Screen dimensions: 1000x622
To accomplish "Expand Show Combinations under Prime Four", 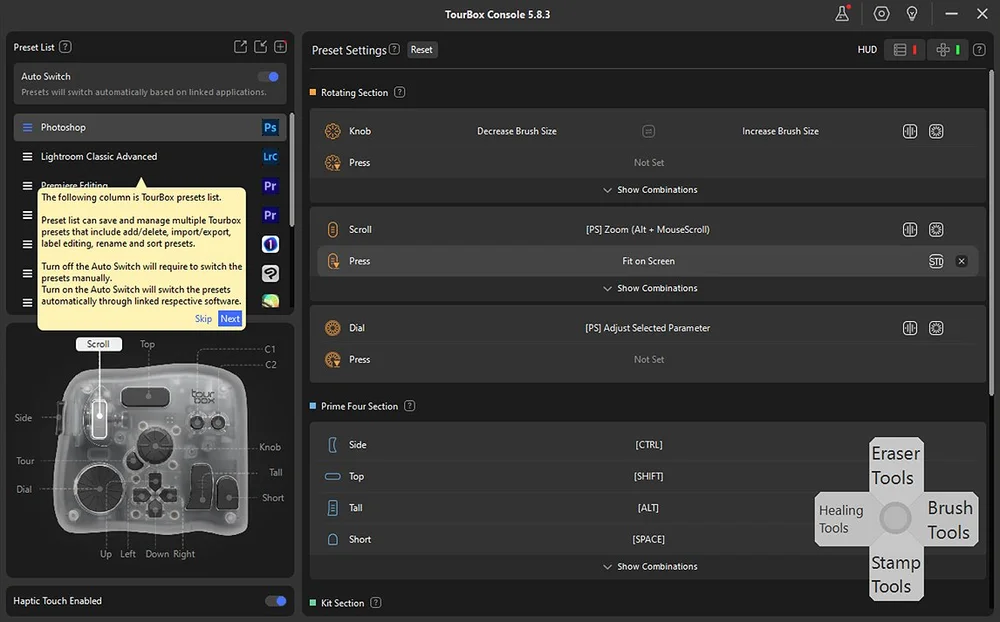I will point(650,566).
